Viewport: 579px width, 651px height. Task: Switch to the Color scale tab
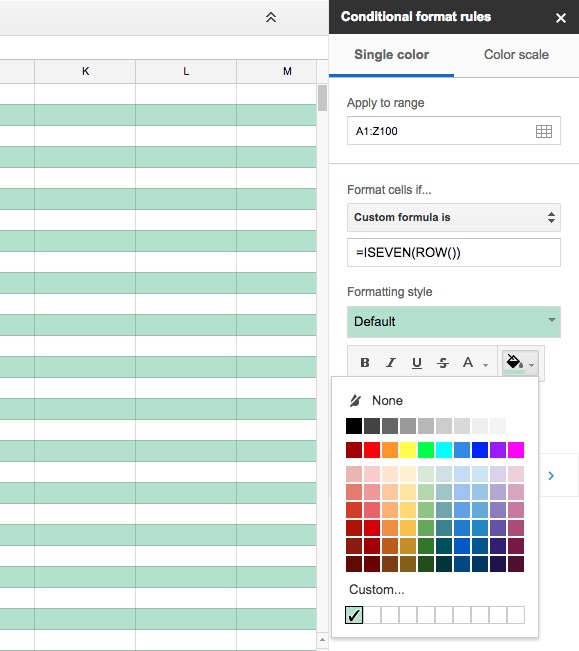pos(516,55)
